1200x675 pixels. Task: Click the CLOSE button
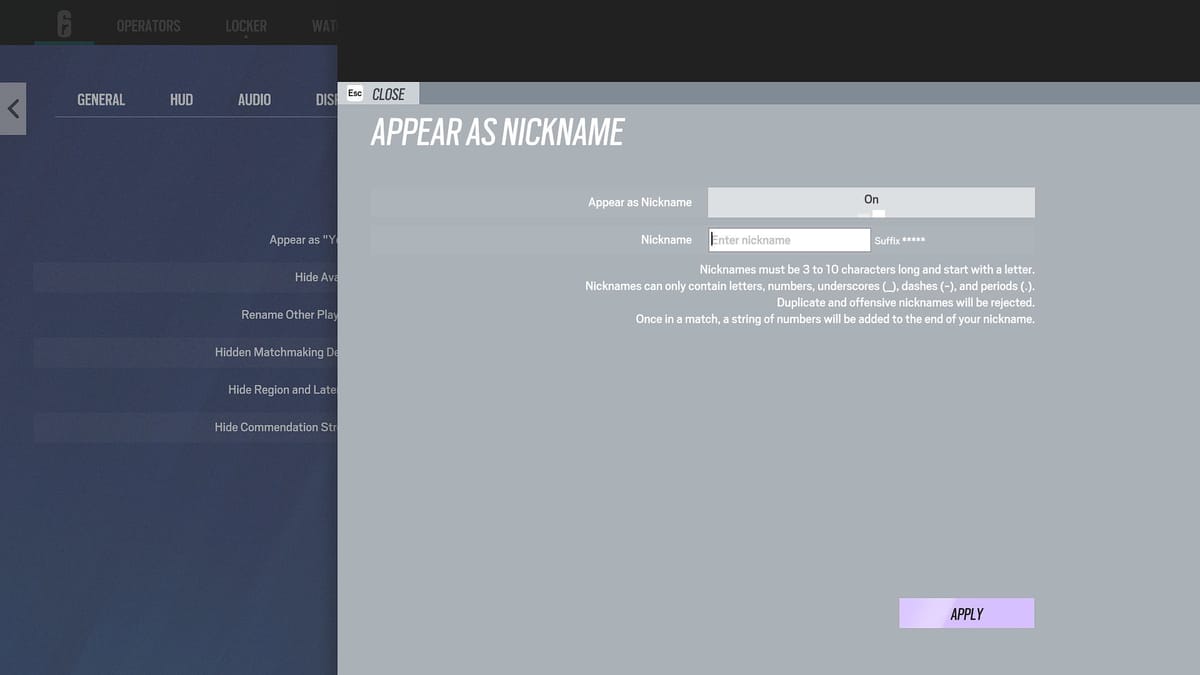point(390,93)
